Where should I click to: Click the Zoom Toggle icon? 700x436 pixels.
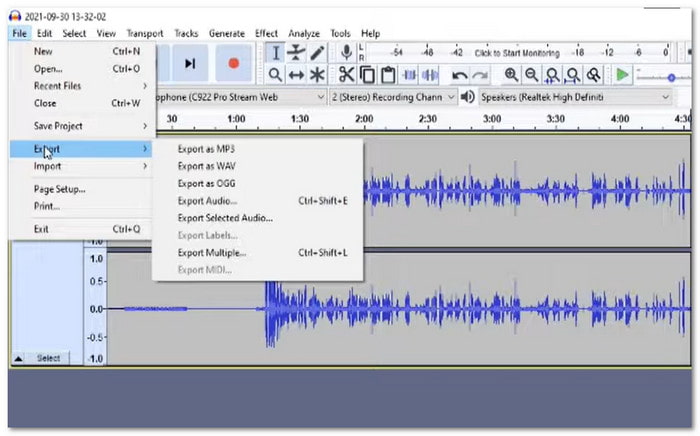593,75
